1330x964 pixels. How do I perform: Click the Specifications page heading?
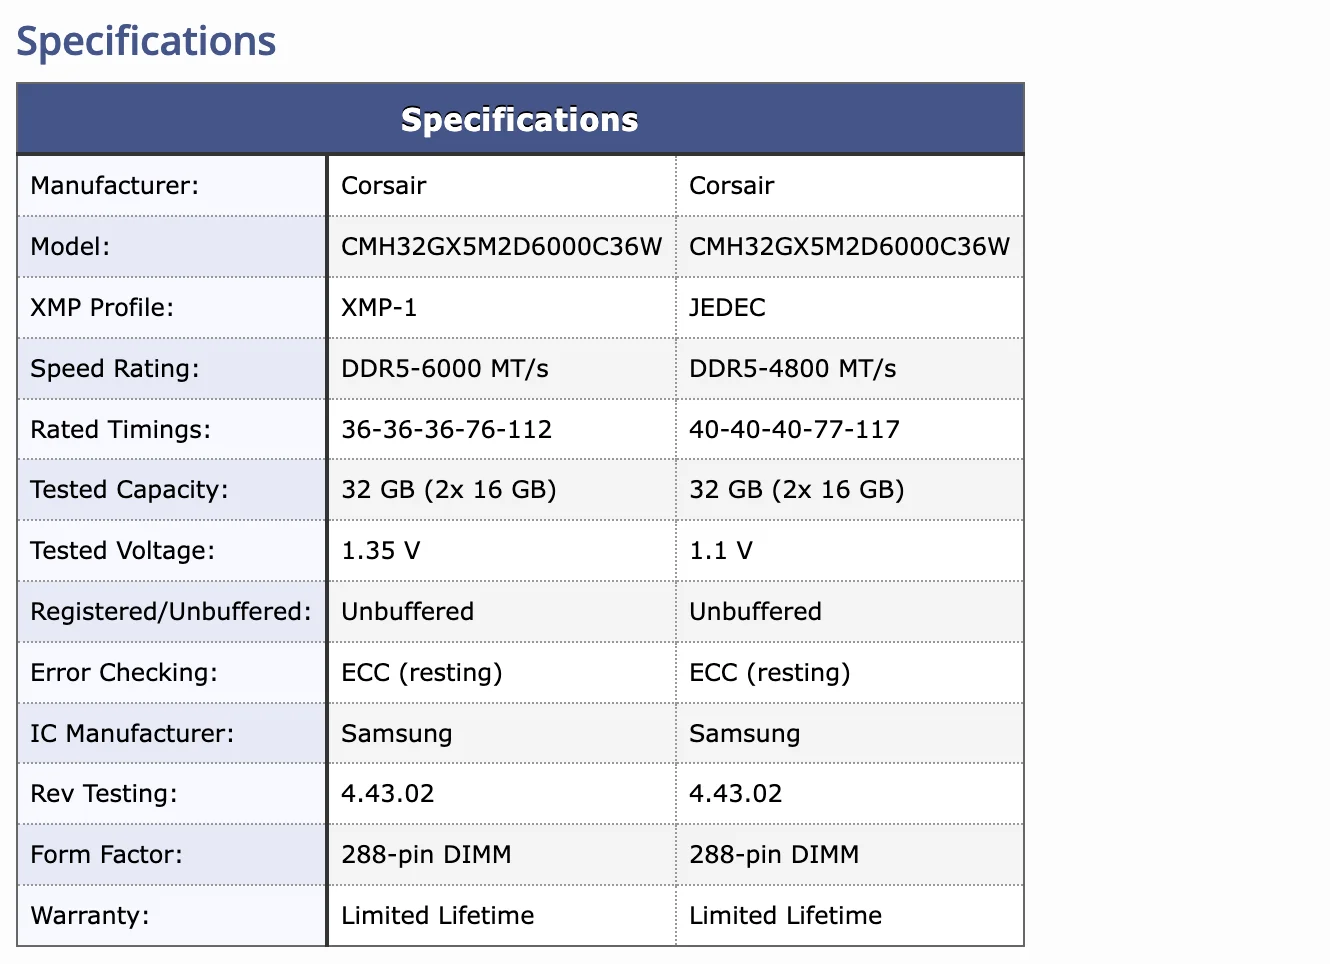[146, 41]
